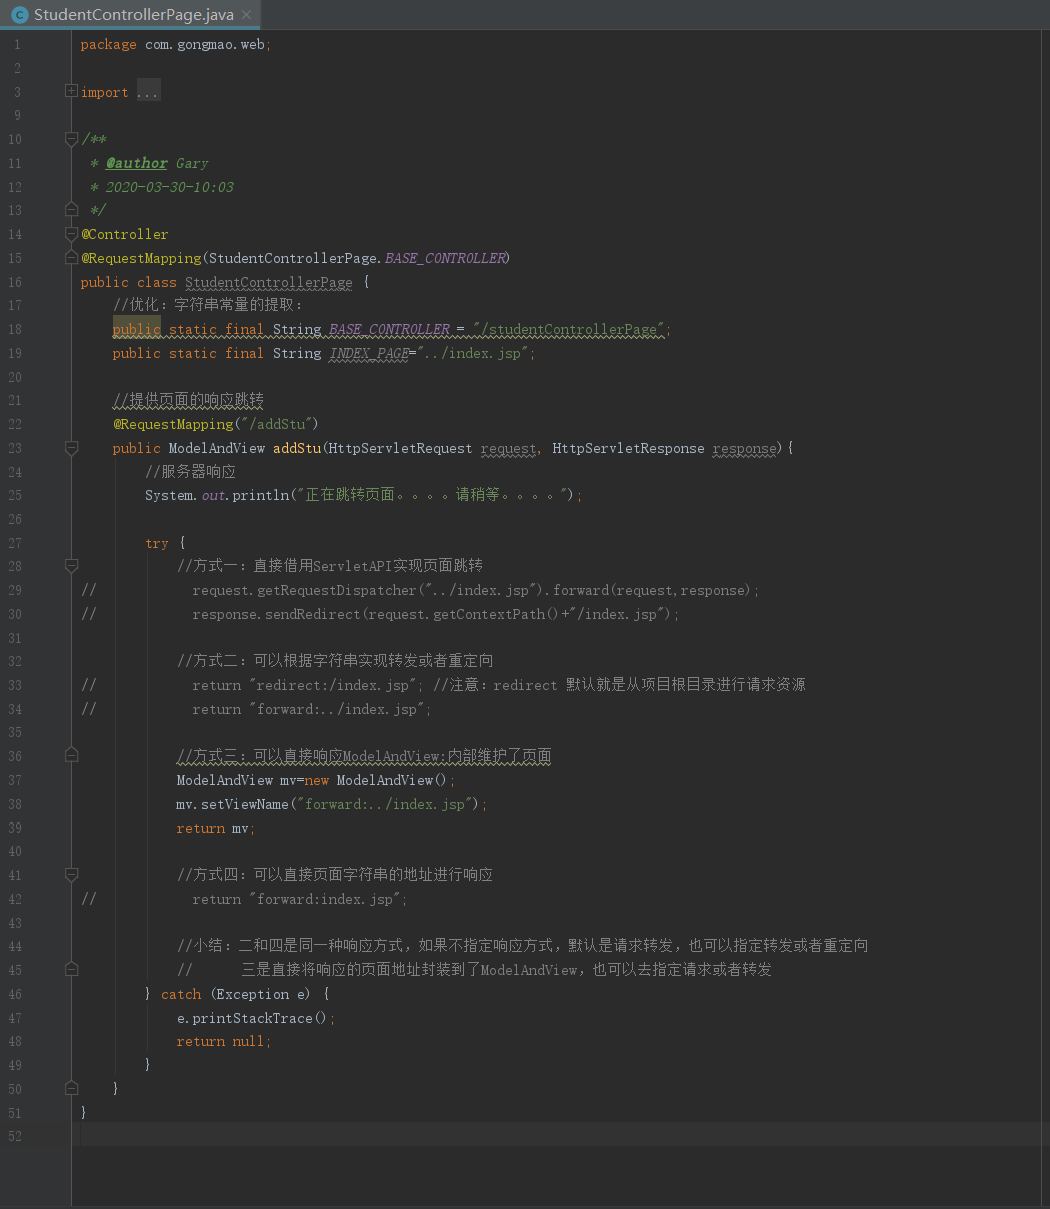The height and width of the screenshot is (1209, 1050).
Task: Click line number 25 in the gutter
Action: coord(15,495)
